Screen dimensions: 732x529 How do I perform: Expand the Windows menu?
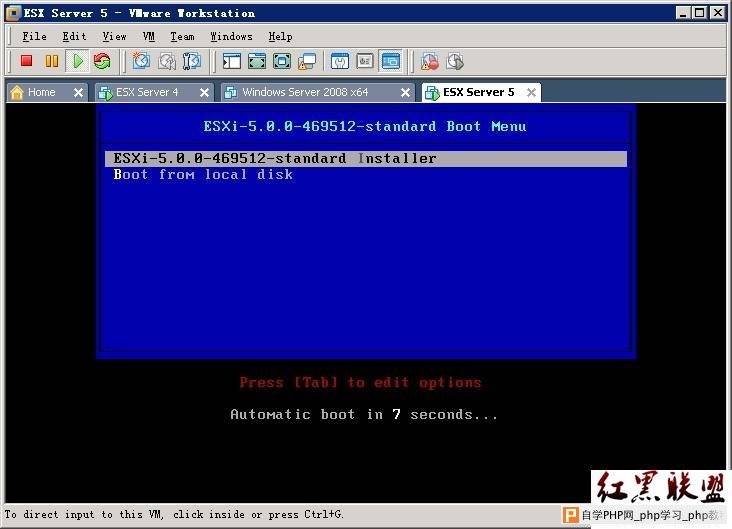click(231, 36)
